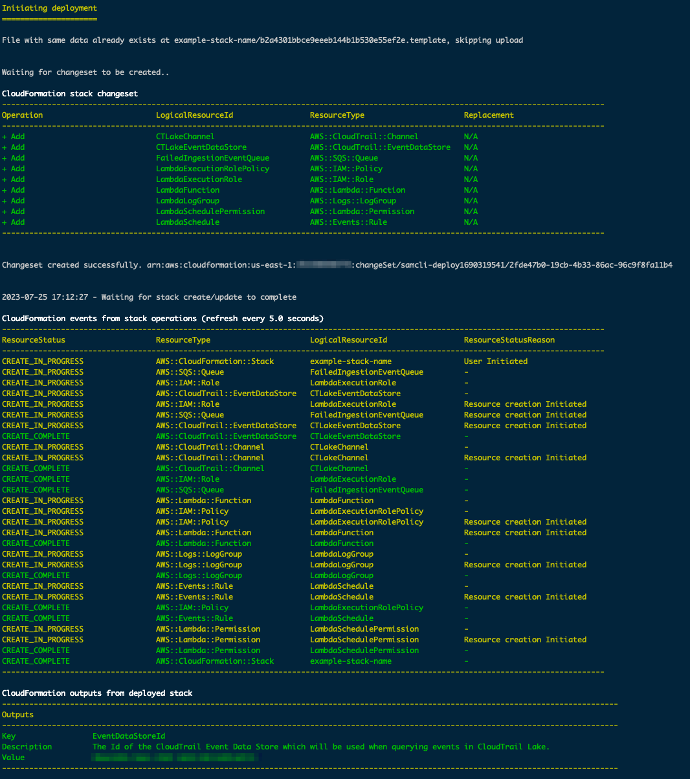Click the blurred output value next to "Value"
691x779 pixels.
pyautogui.click(x=174, y=758)
